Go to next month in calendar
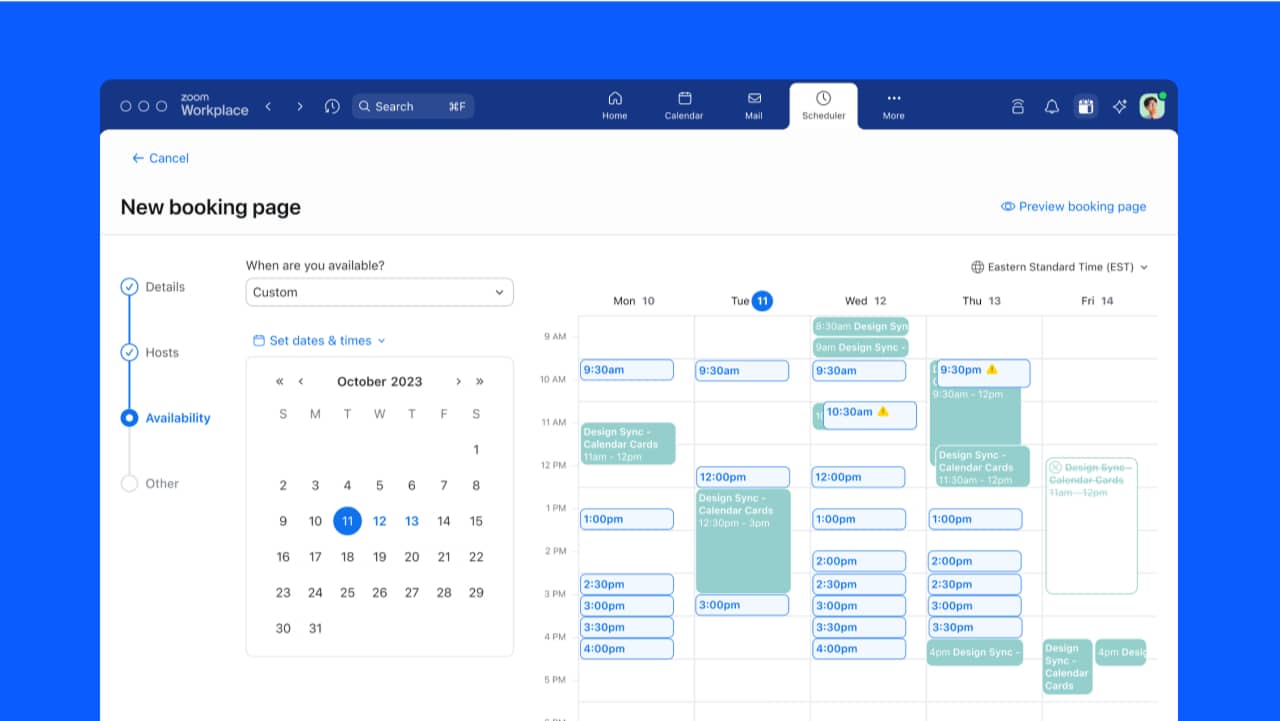The image size is (1280, 721). (458, 381)
